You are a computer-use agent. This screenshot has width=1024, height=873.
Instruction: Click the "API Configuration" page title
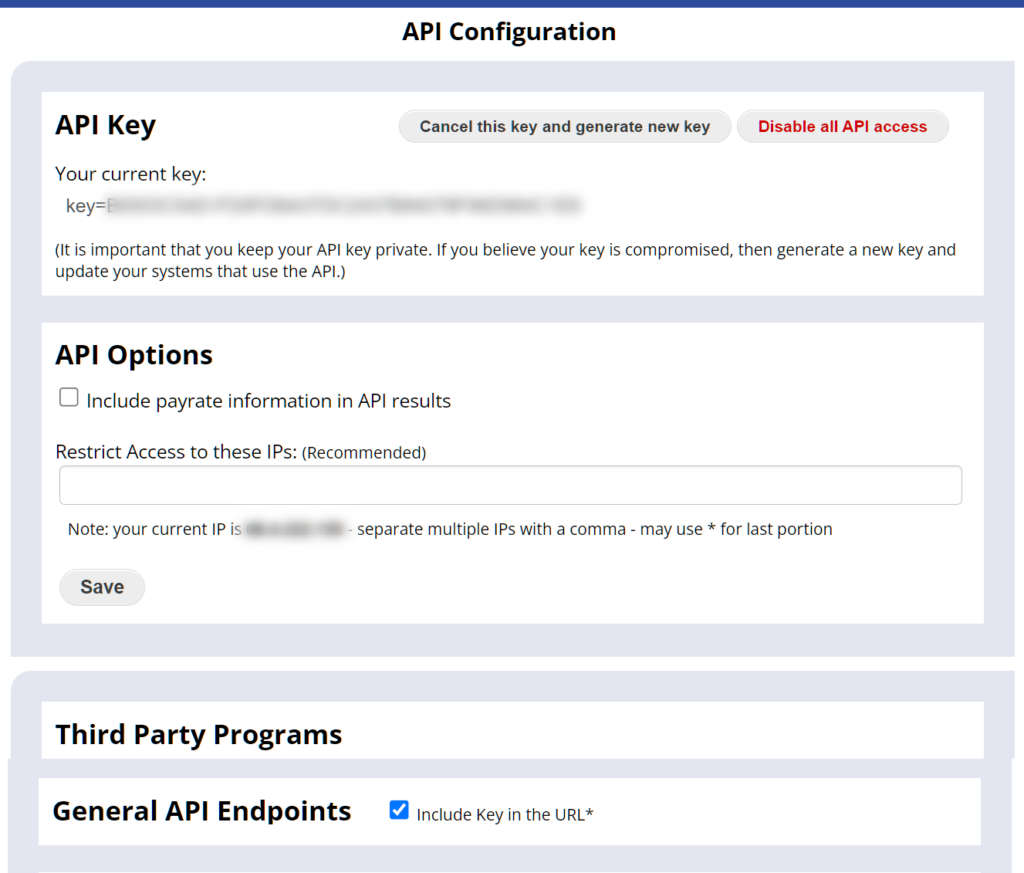coord(509,31)
